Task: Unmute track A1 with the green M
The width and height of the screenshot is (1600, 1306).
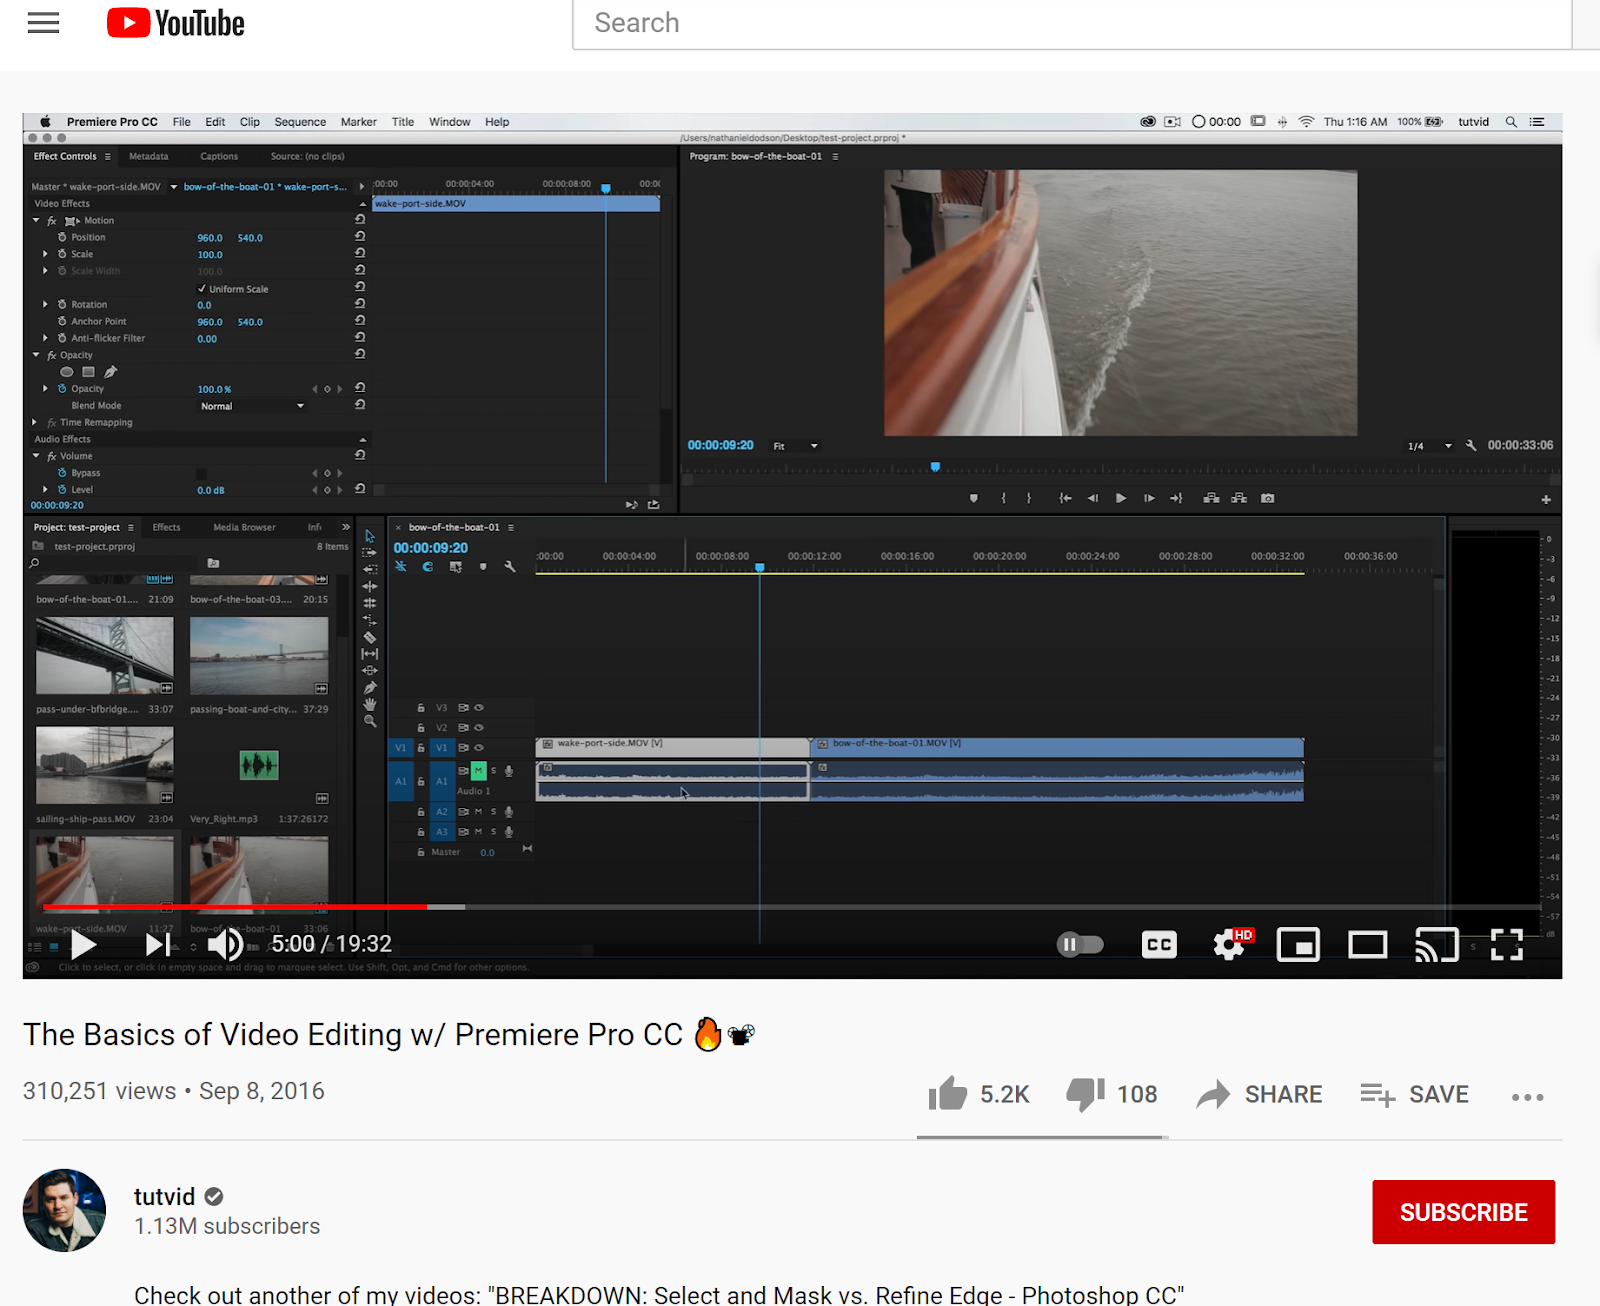Action: (478, 771)
